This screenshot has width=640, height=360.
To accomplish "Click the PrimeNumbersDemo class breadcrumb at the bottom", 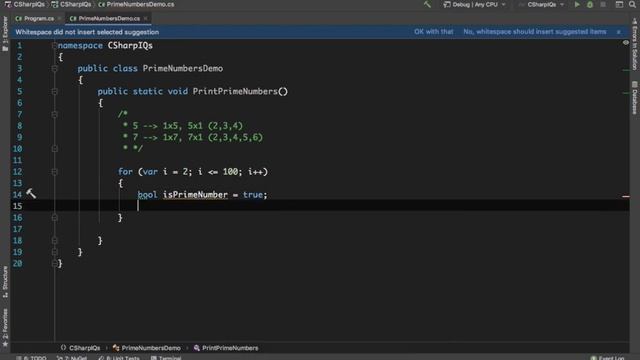I will [147, 348].
